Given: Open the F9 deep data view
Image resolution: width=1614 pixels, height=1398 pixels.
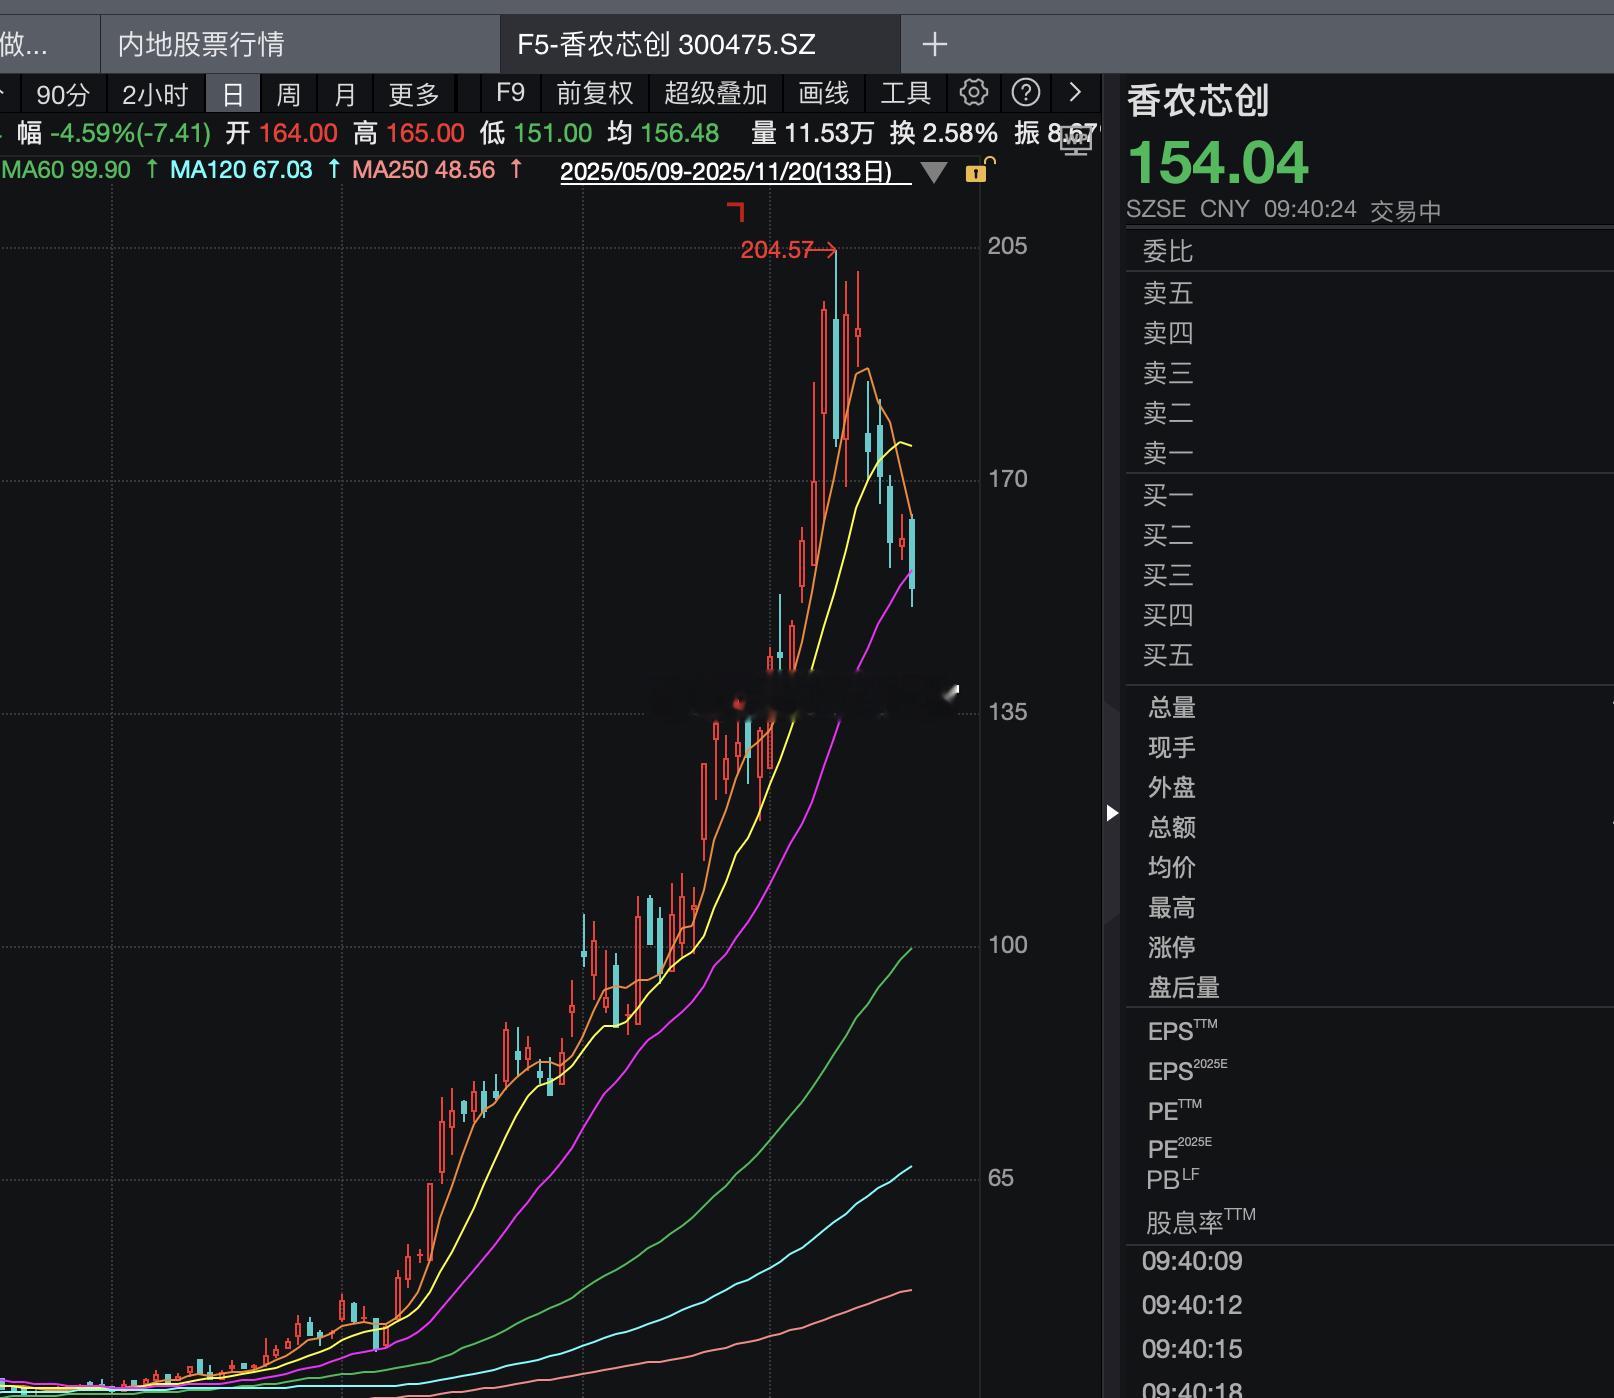Looking at the screenshot, I should [510, 93].
